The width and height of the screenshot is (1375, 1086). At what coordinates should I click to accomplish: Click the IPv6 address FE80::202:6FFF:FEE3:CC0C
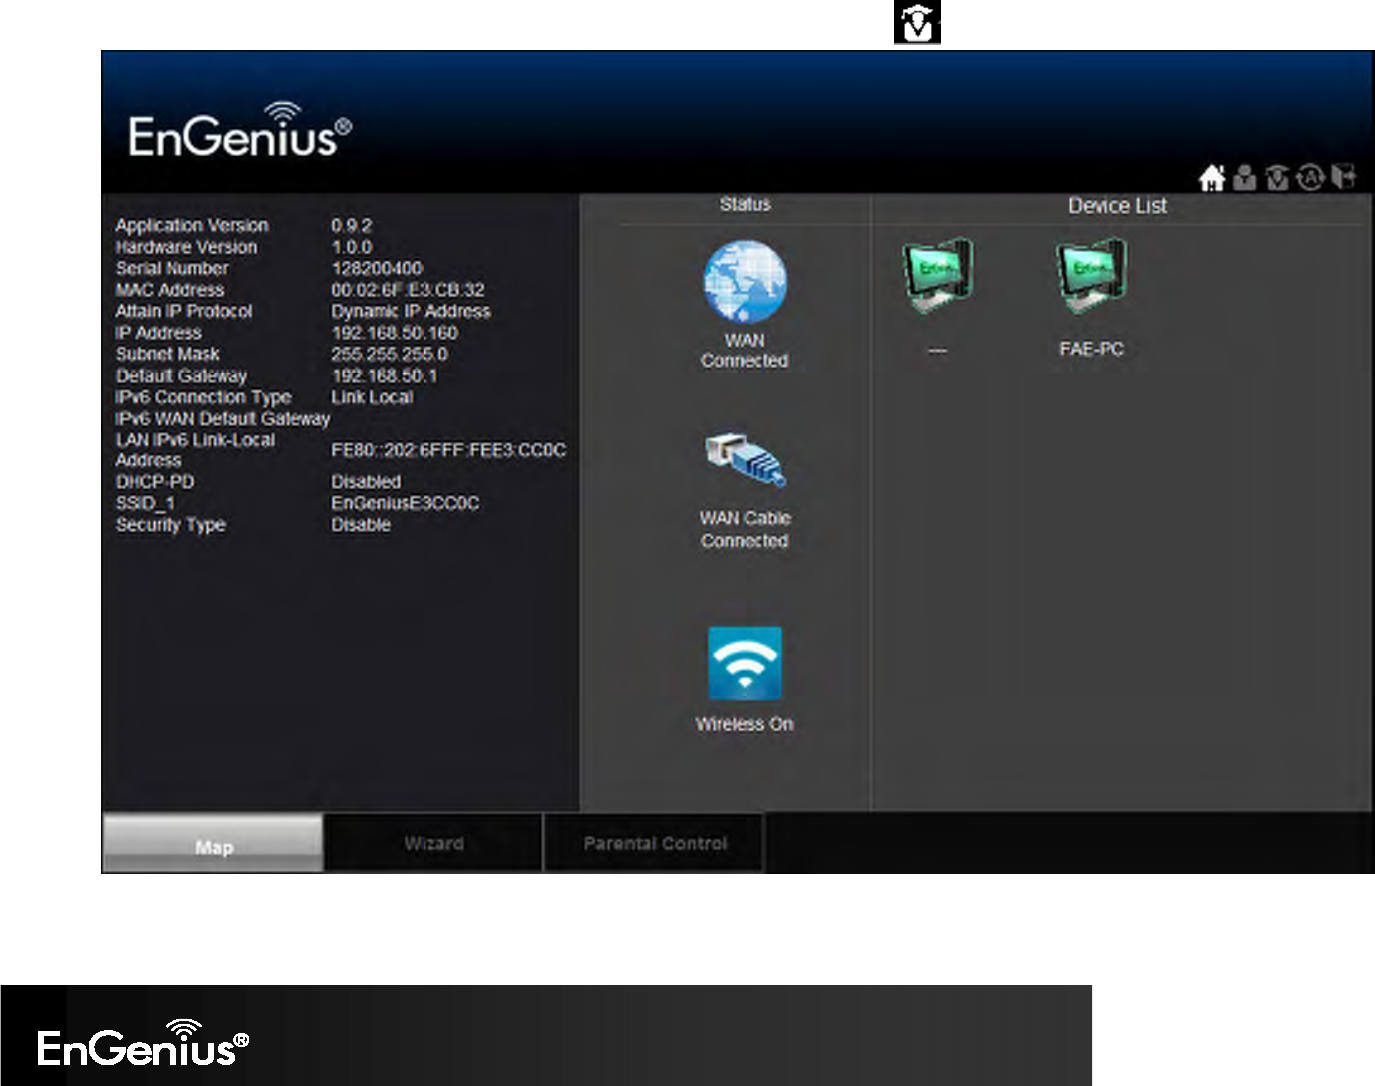pyautogui.click(x=448, y=450)
